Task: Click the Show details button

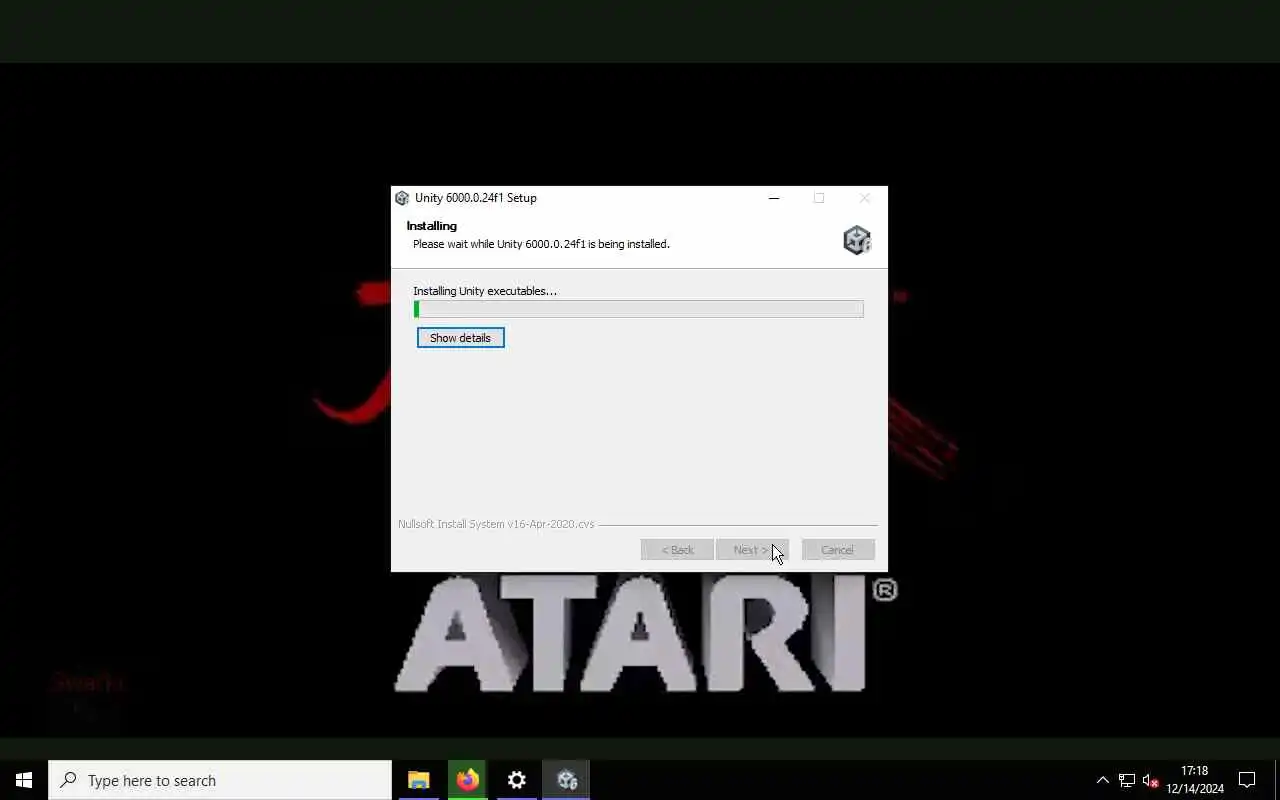Action: click(460, 338)
